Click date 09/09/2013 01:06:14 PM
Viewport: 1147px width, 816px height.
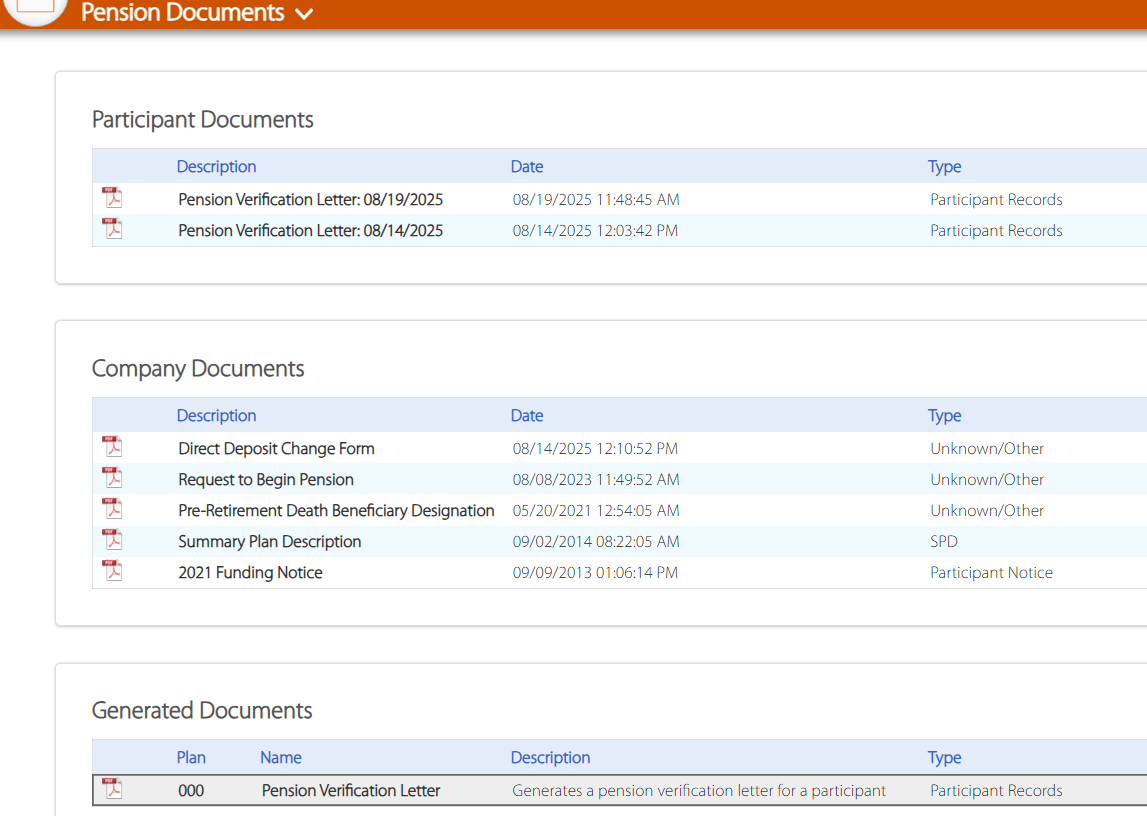(595, 573)
